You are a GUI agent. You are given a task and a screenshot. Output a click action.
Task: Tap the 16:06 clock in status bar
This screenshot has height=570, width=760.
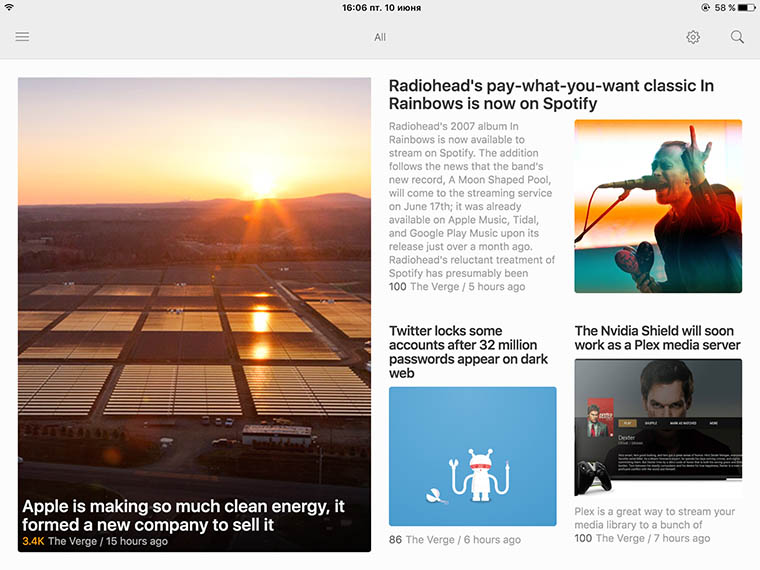354,8
